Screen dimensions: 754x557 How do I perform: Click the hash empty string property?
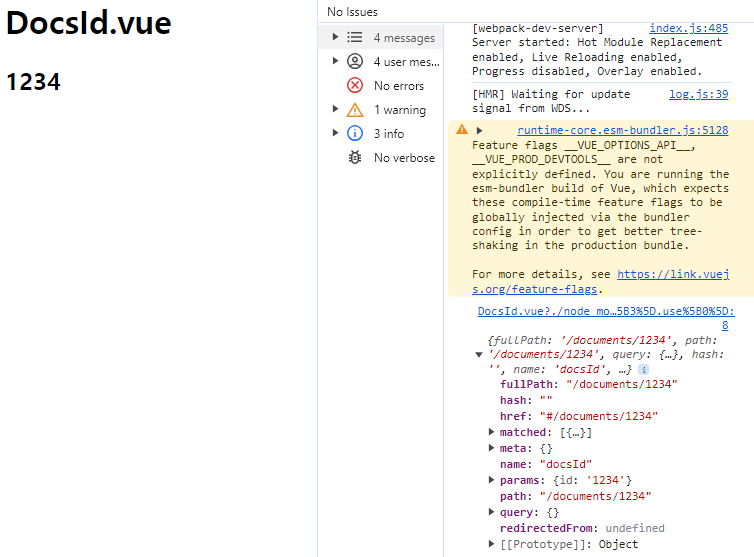click(x=526, y=400)
